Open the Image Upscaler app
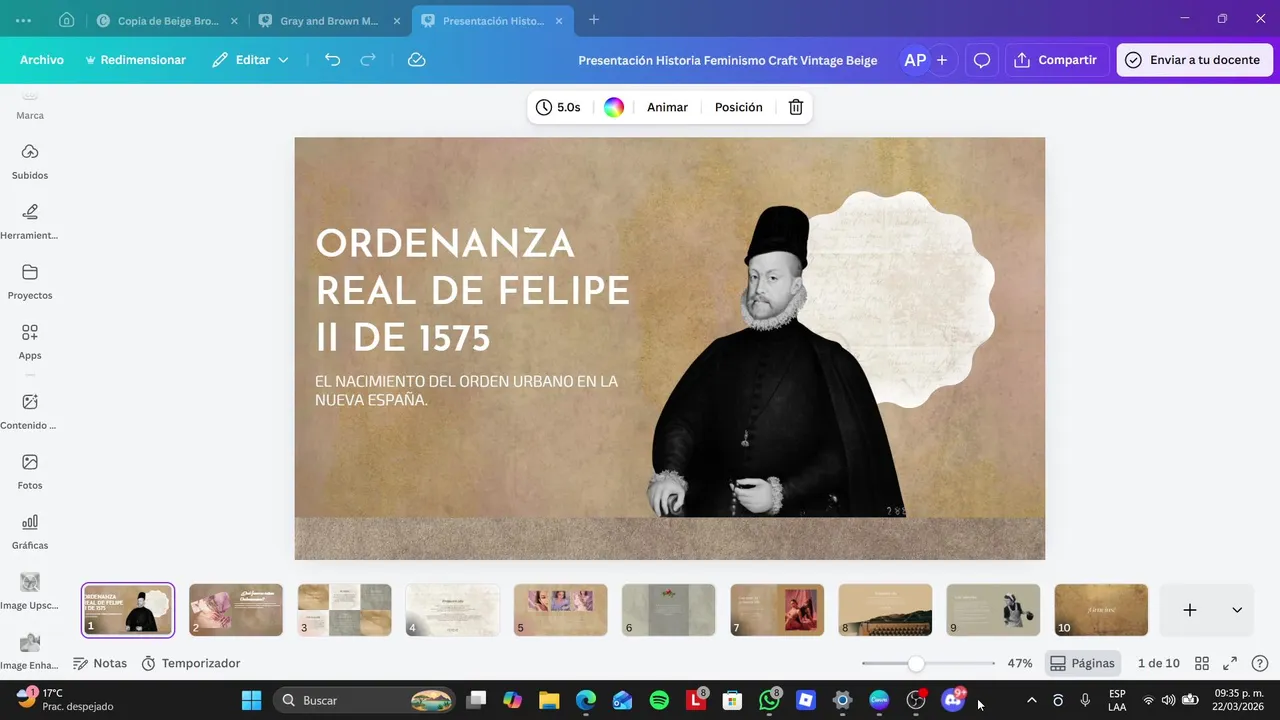Screen dimensions: 1280x720 pyautogui.click(x=30, y=591)
